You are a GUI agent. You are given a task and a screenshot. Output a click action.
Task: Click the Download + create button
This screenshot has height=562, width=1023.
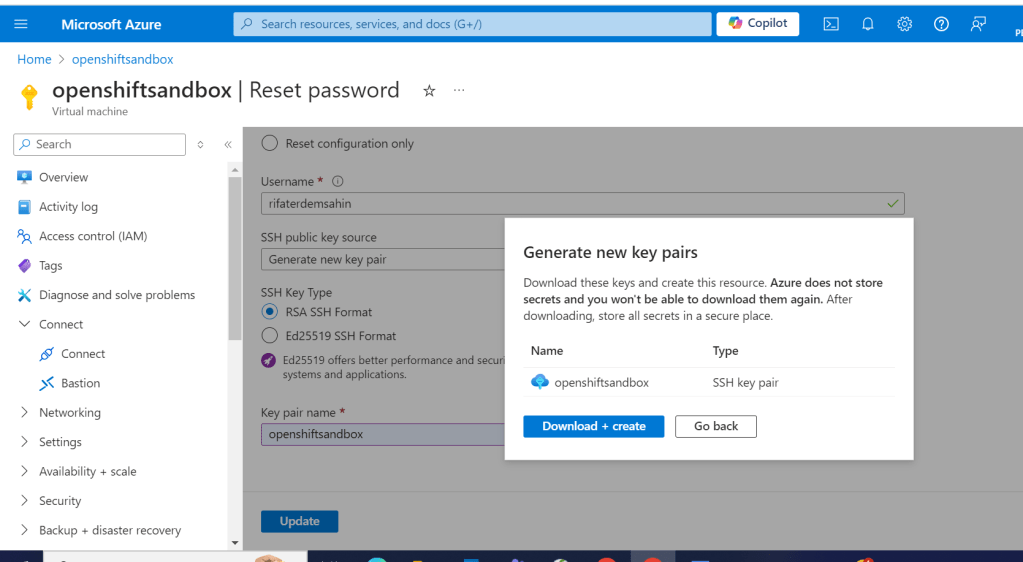594,426
